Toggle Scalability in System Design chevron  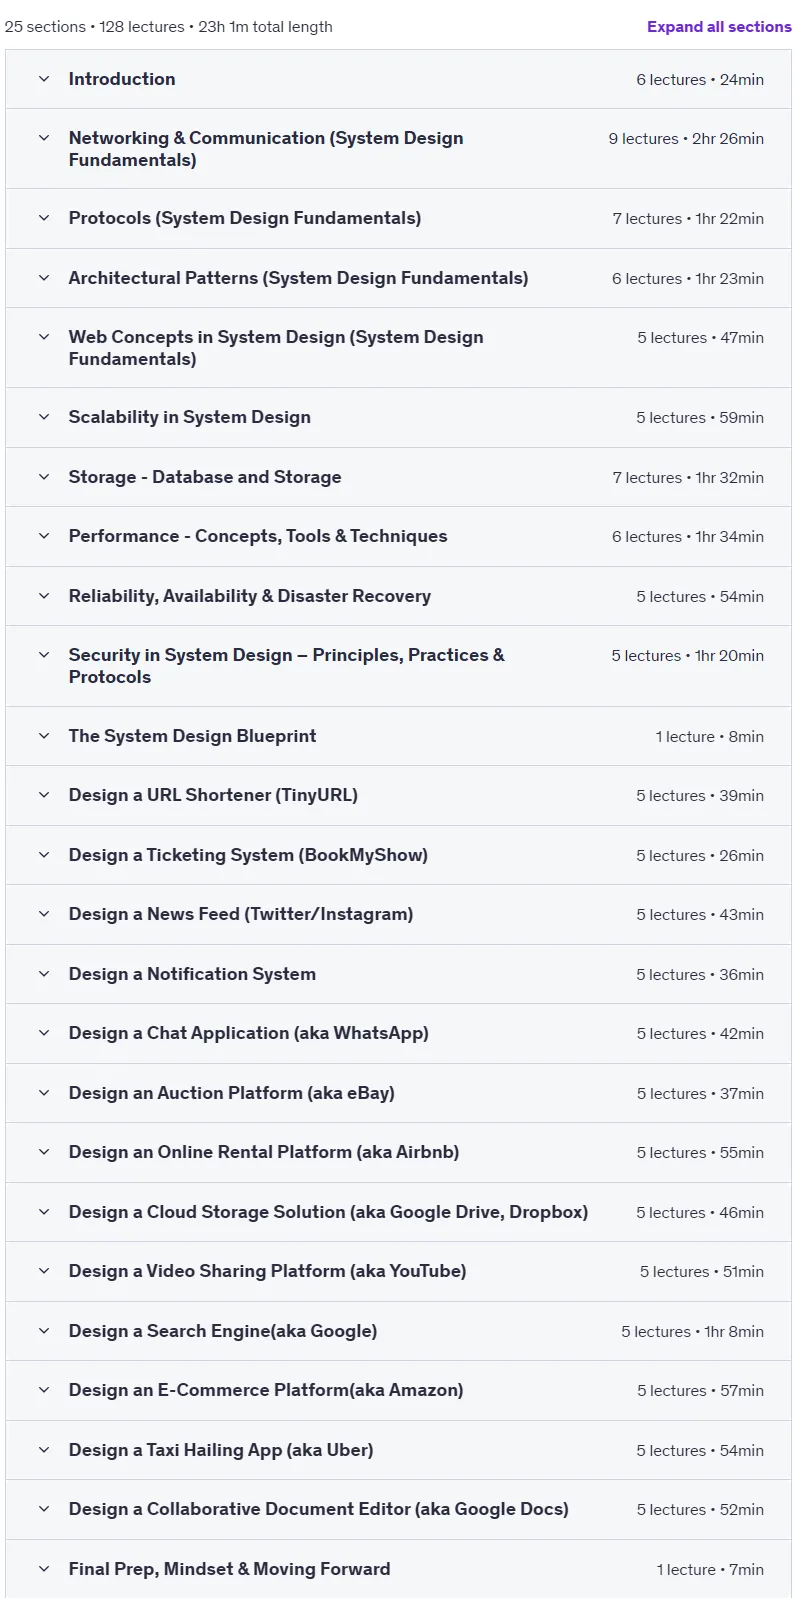pos(44,417)
